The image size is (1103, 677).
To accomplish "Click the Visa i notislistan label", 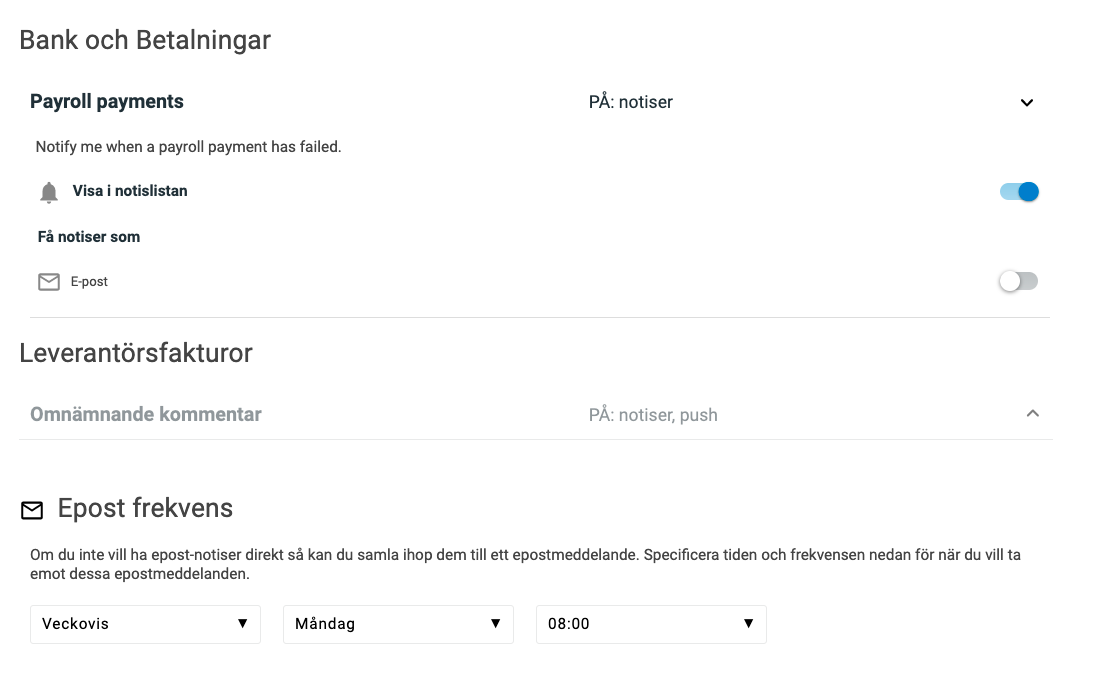I will coord(130,191).
